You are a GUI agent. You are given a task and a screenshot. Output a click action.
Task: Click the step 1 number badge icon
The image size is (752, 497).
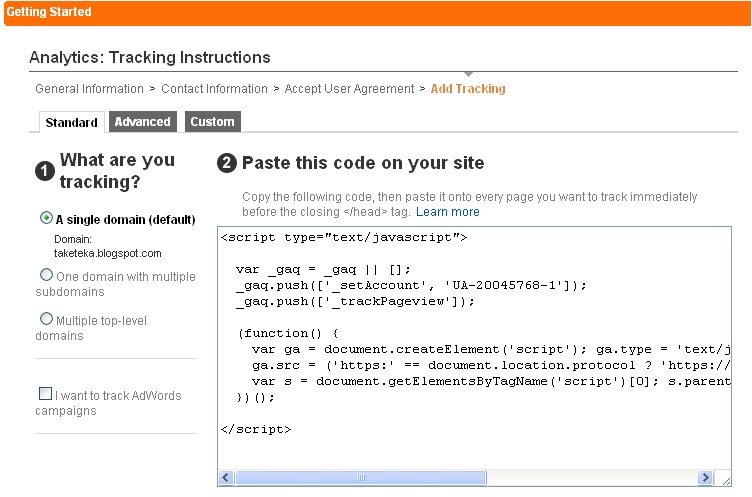pos(45,171)
